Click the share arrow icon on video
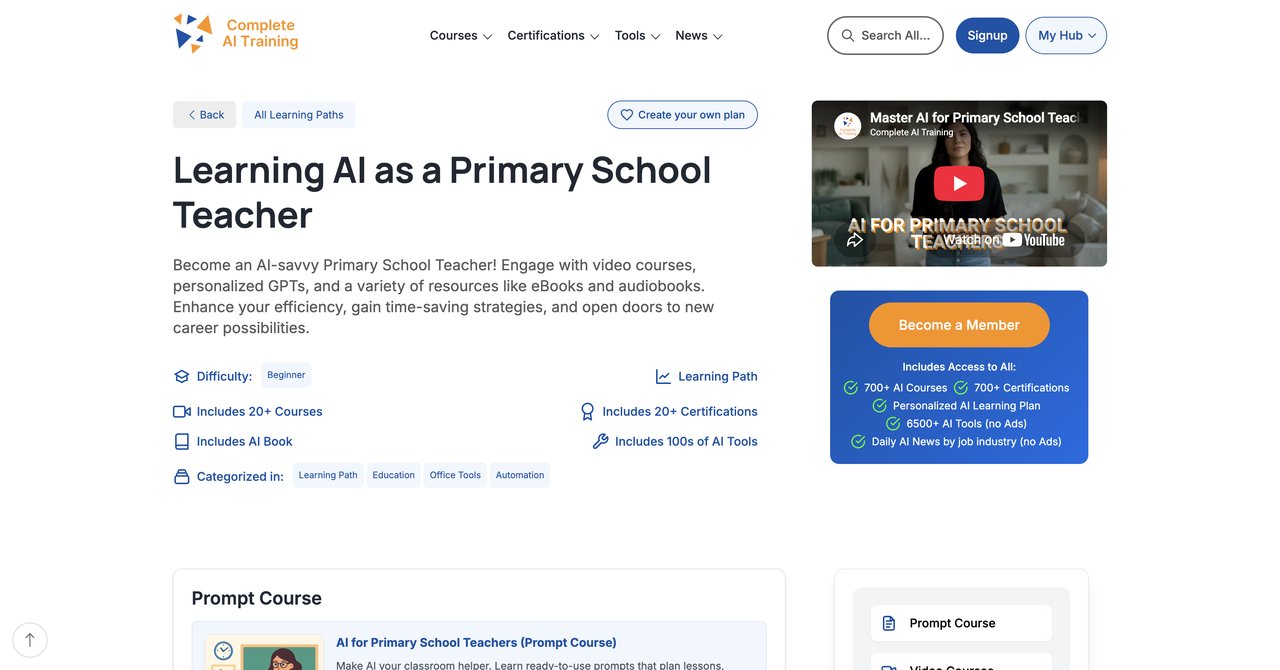This screenshot has height=670, width=1280. (x=855, y=240)
